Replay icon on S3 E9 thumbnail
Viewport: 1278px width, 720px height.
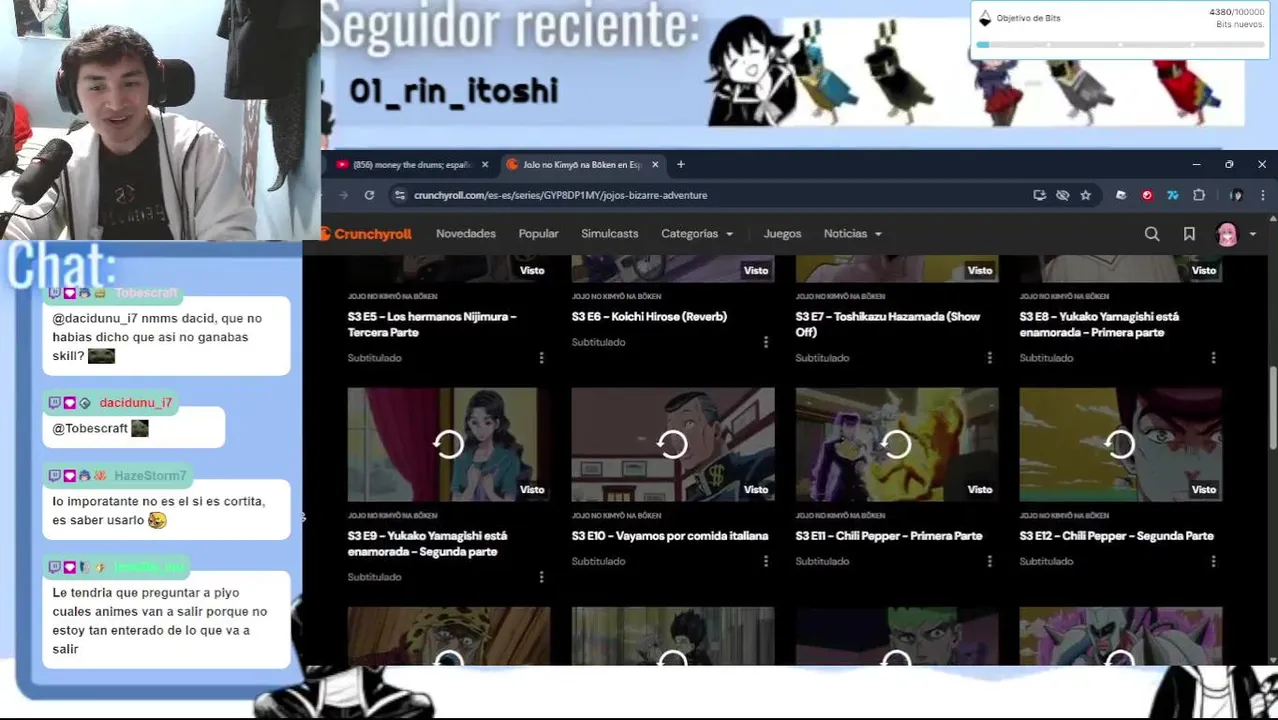[448, 444]
